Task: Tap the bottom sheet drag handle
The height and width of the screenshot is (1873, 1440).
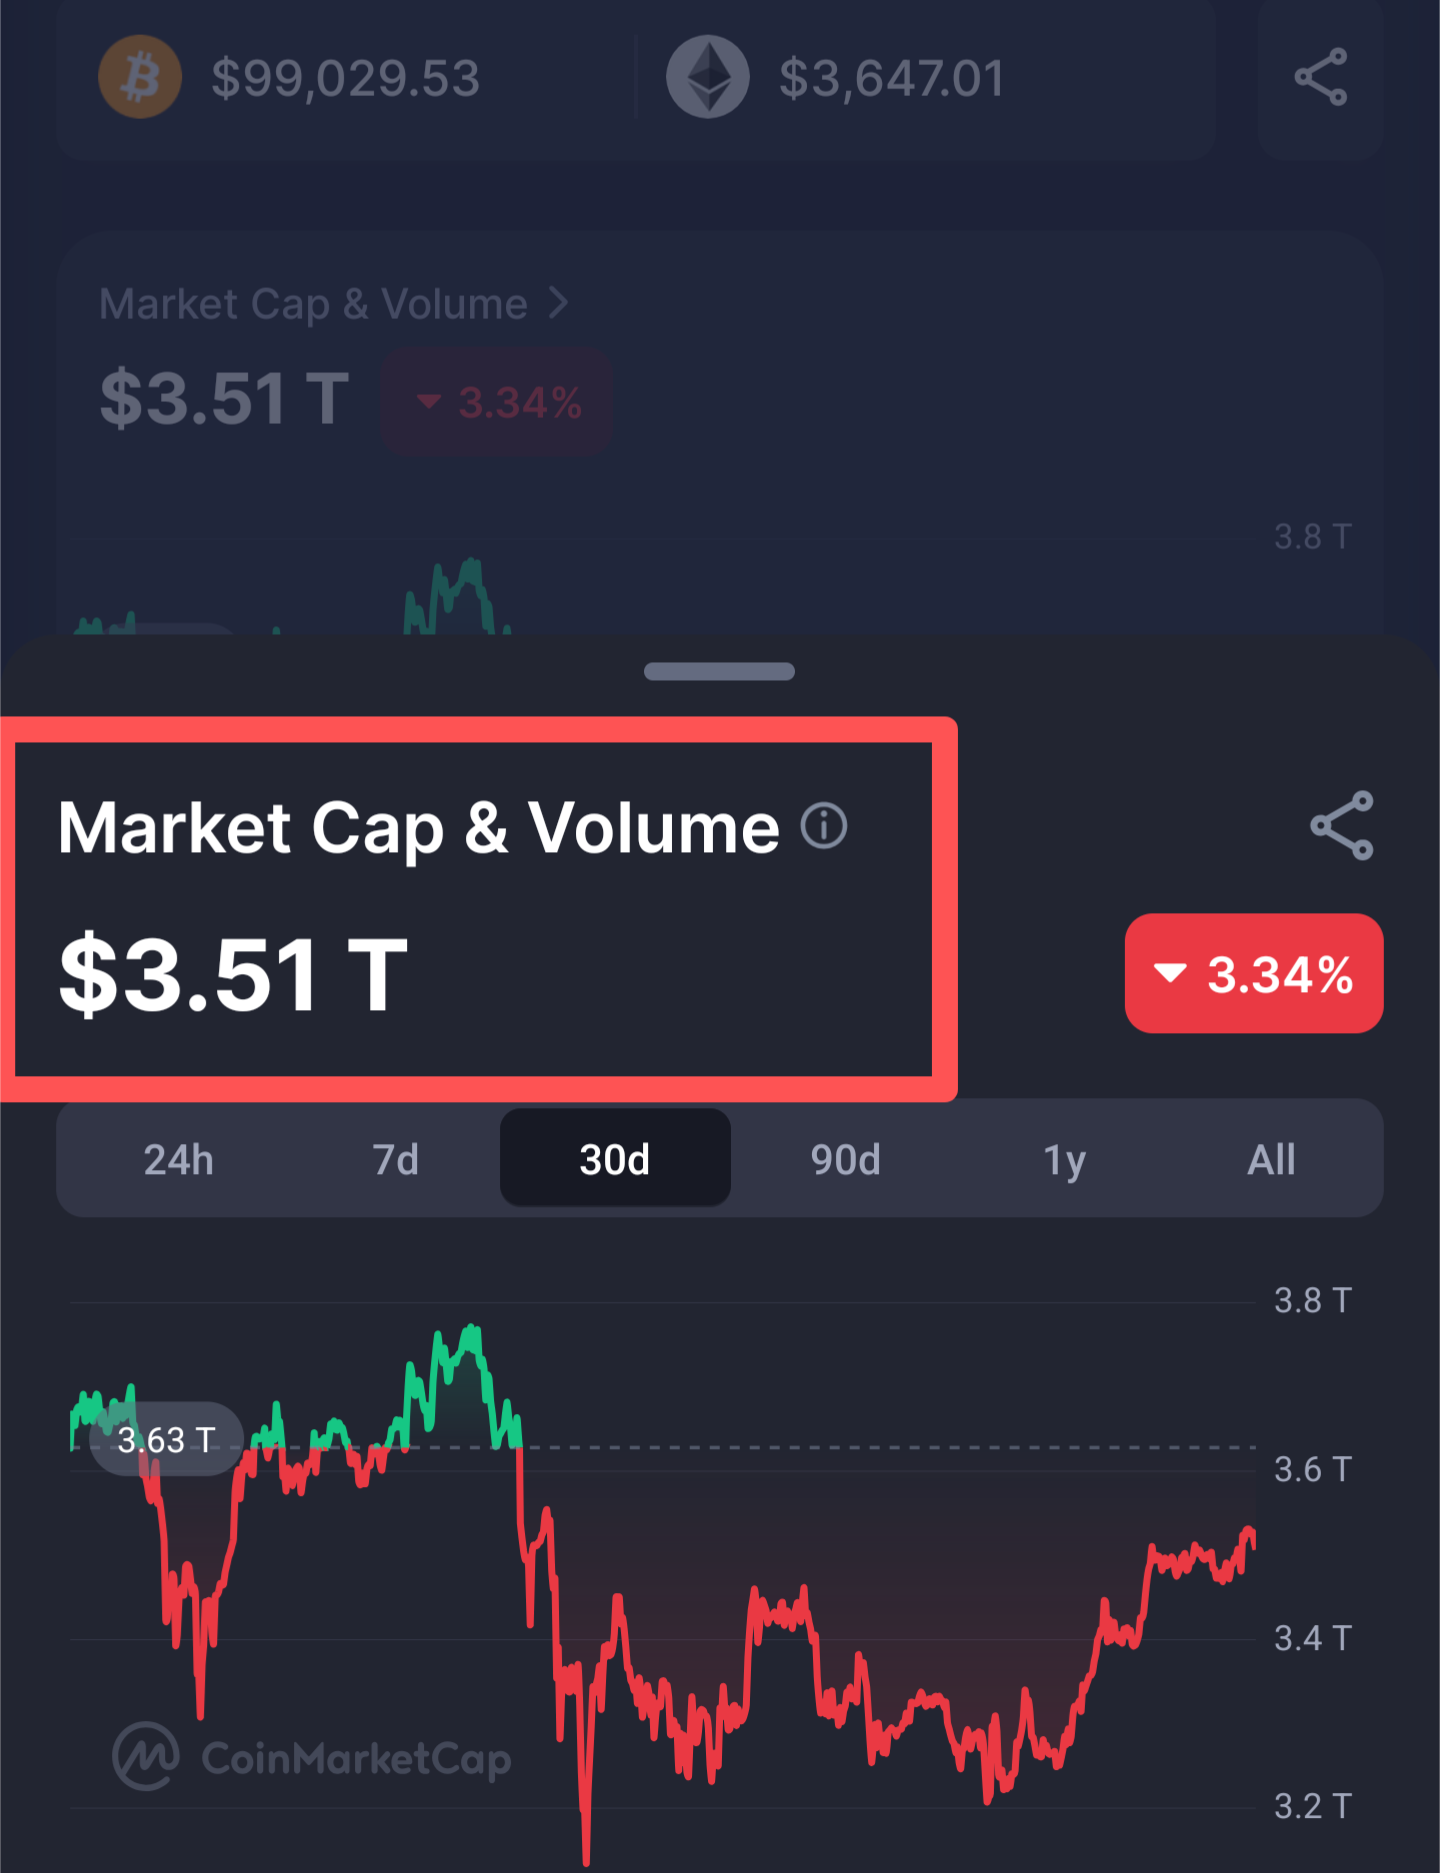Action: [720, 671]
